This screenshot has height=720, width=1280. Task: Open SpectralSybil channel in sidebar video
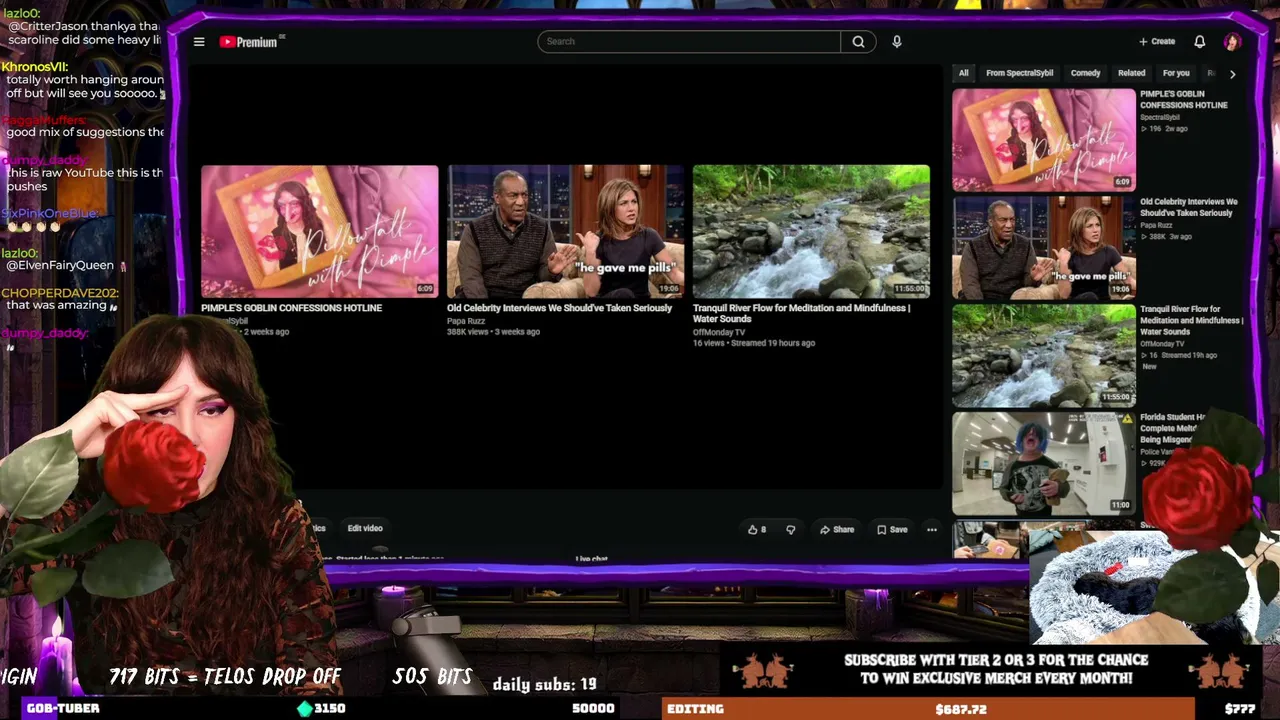click(x=1160, y=118)
